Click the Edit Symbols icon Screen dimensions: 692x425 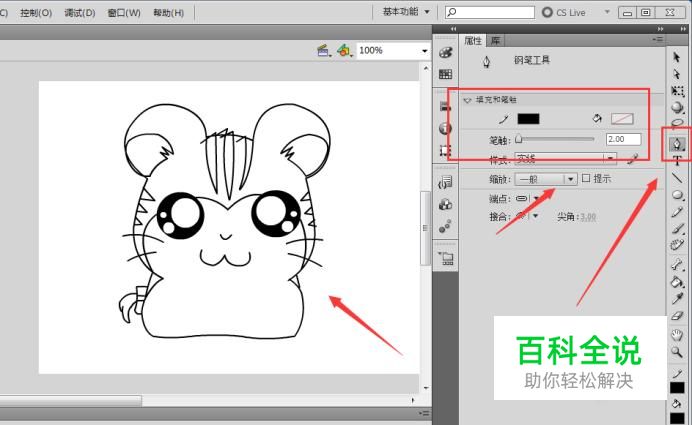point(345,51)
